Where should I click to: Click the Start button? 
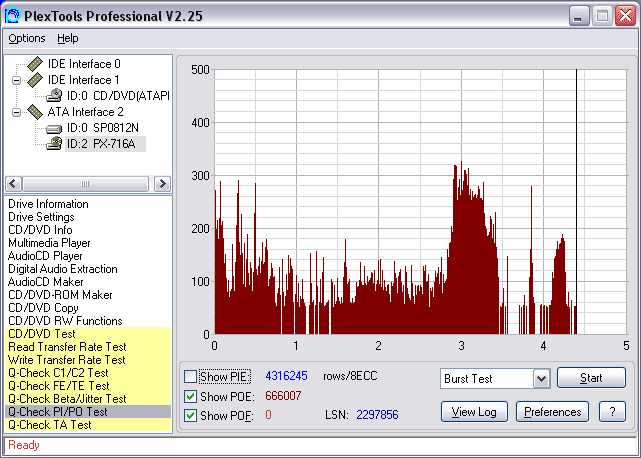(591, 377)
